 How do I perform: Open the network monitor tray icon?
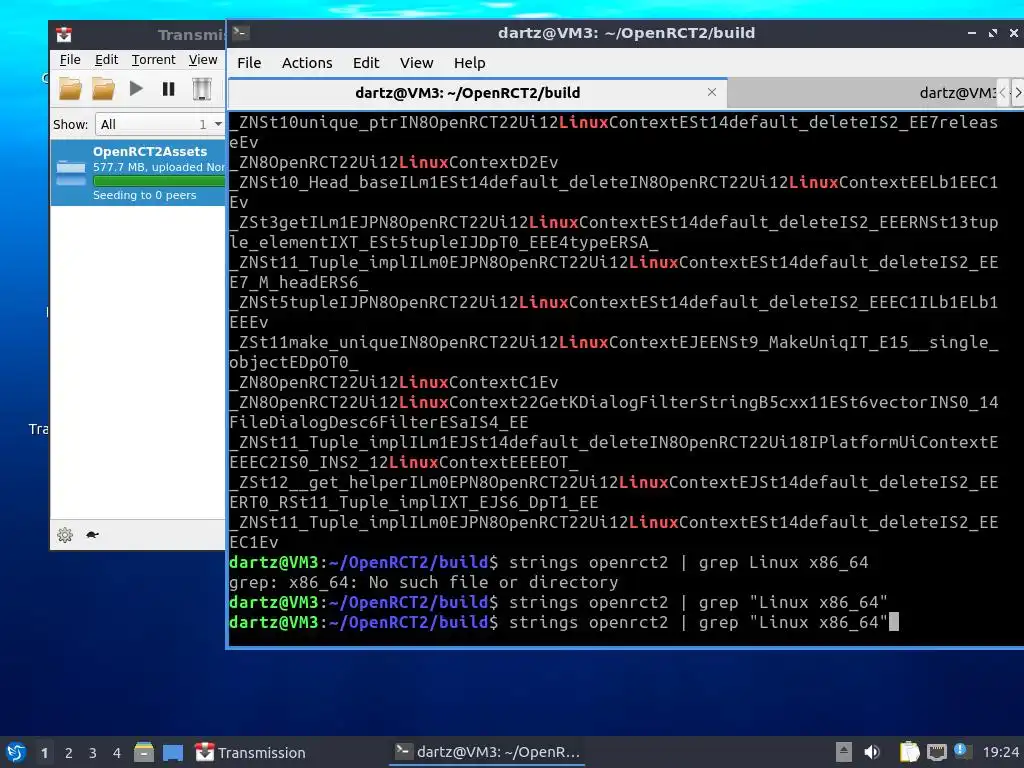pyautogui.click(x=937, y=752)
